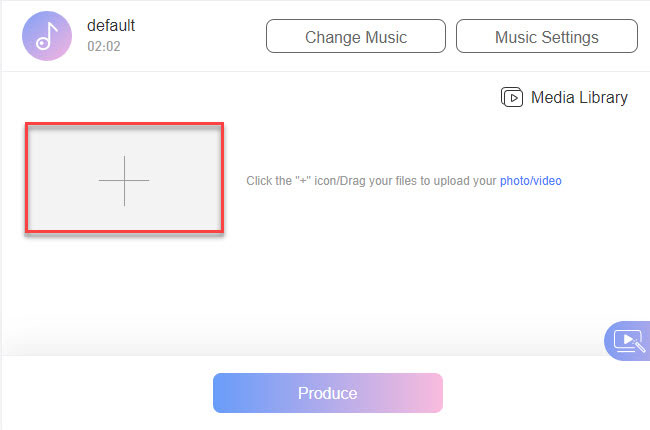Image resolution: width=650 pixels, height=430 pixels.
Task: Select the "default" music track name
Action: point(111,26)
